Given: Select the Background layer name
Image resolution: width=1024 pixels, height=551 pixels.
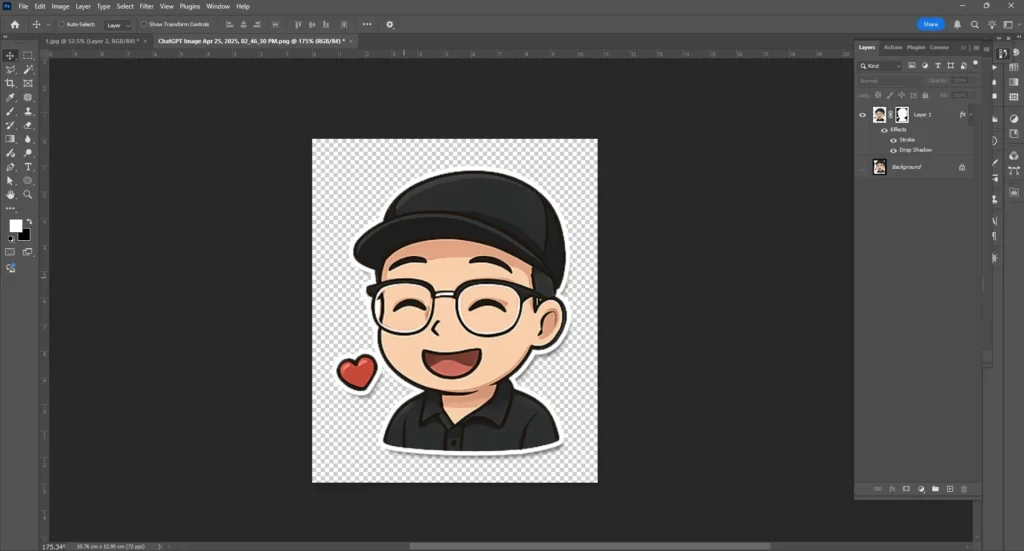Looking at the screenshot, I should pyautogui.click(x=906, y=167).
